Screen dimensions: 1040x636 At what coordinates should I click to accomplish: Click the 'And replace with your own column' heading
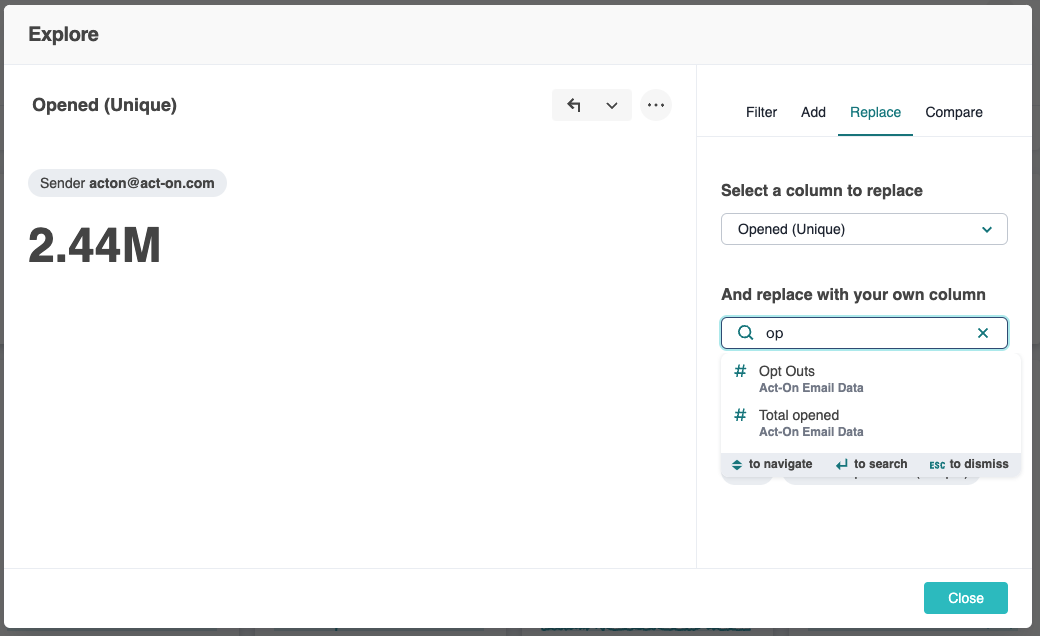pos(853,294)
